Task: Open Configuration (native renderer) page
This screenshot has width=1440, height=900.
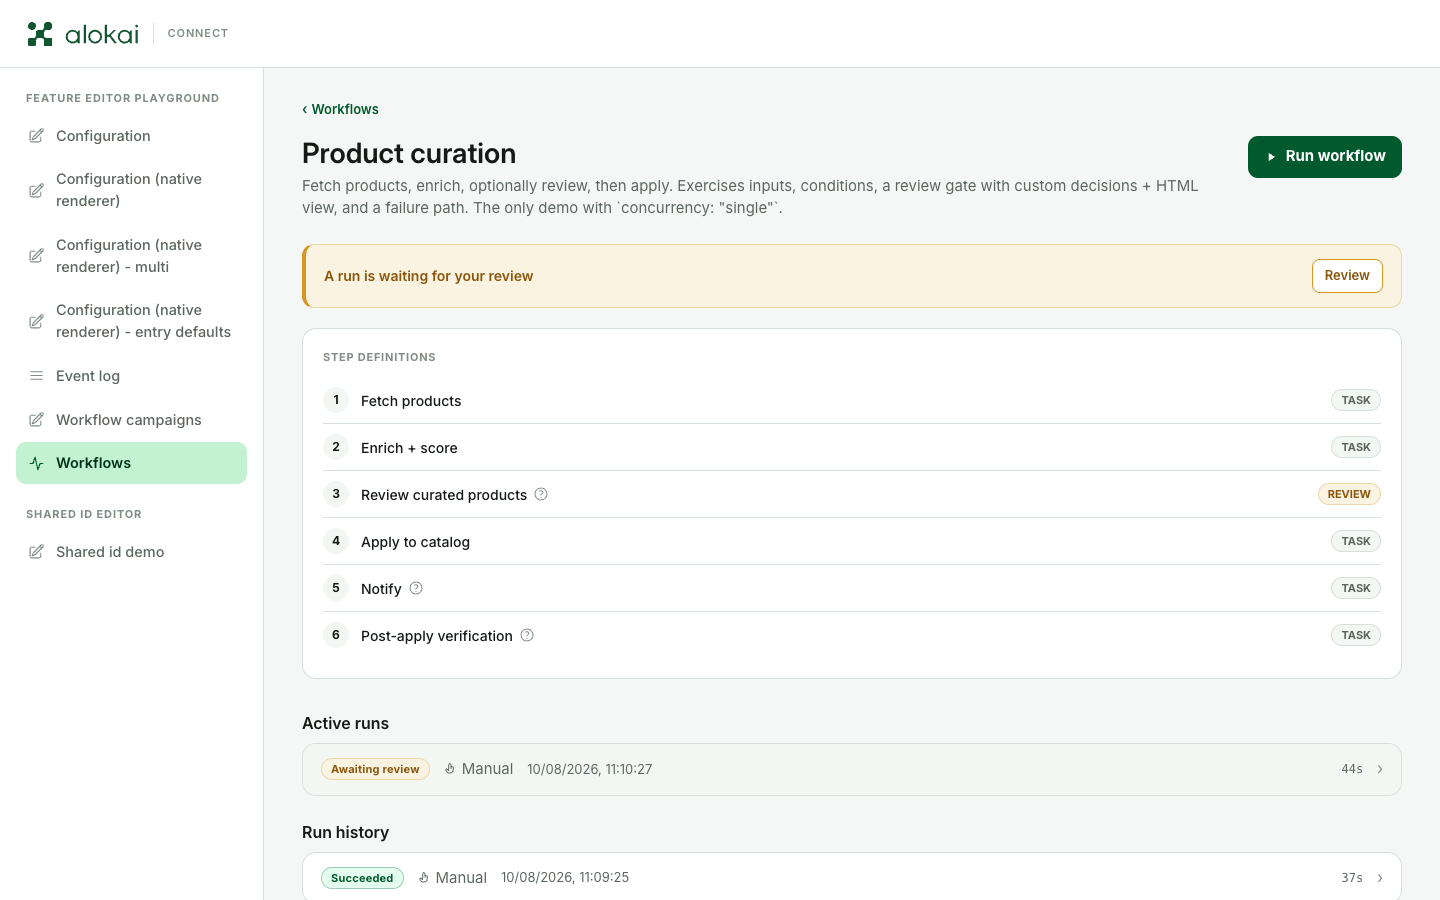Action: pyautogui.click(x=131, y=190)
